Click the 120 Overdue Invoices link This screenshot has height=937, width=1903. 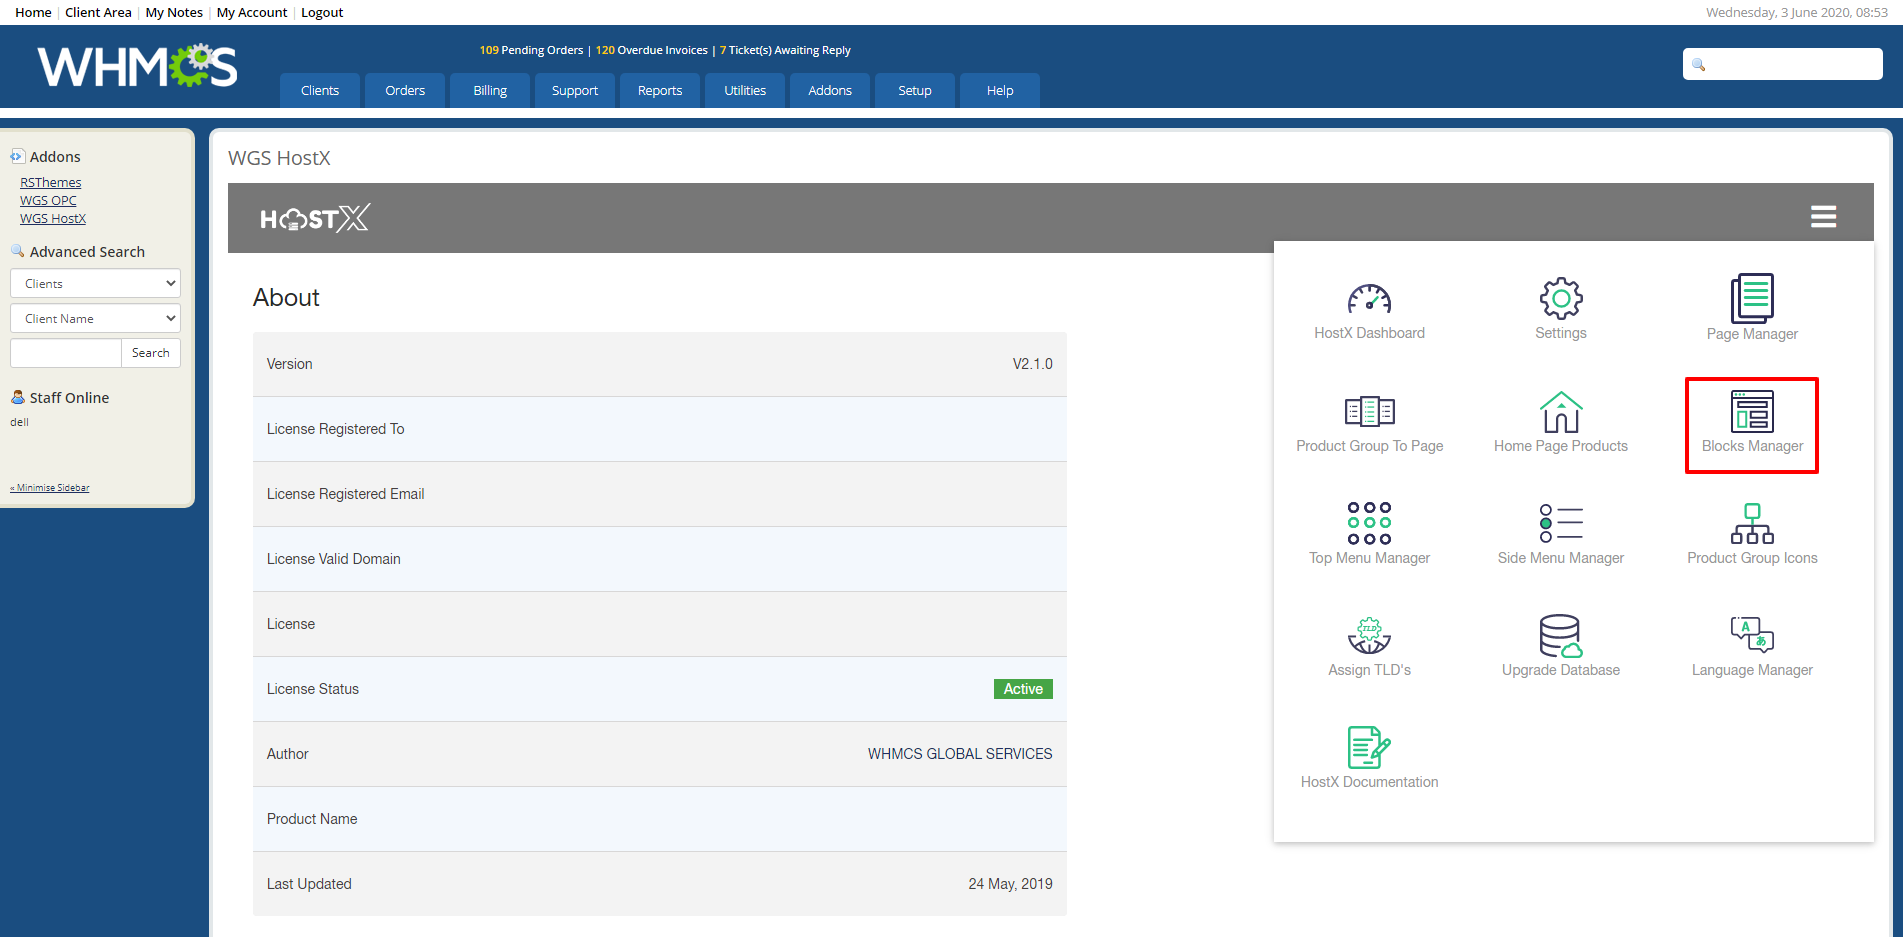click(651, 50)
